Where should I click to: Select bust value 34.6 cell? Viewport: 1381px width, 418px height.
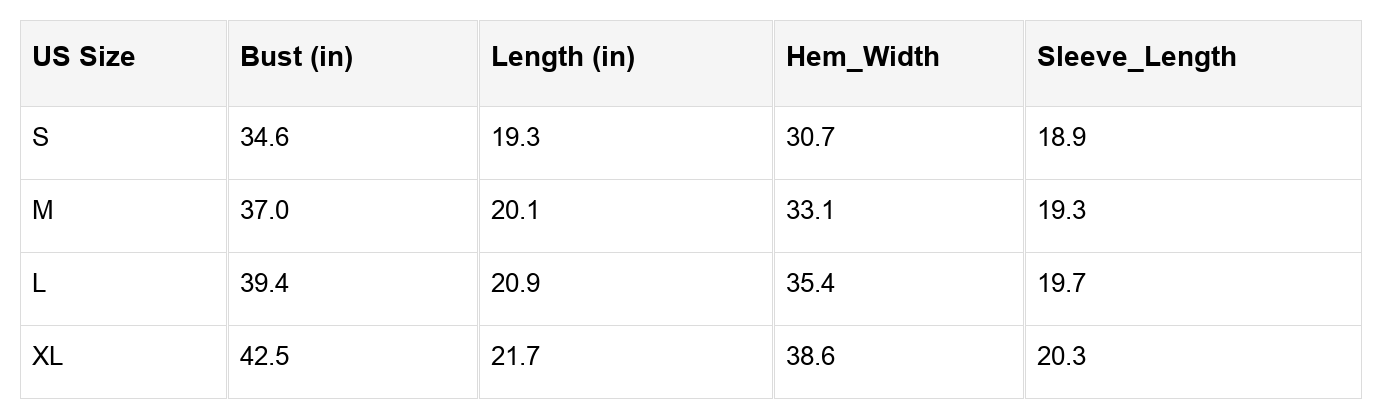tap(264, 138)
